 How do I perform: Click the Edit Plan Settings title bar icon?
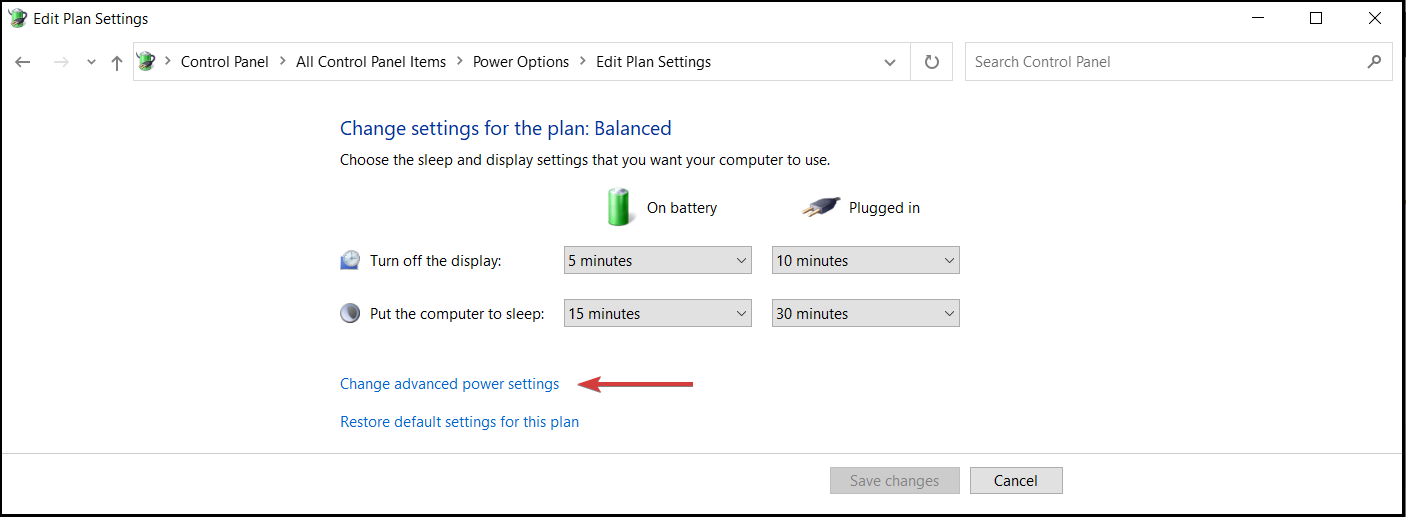coord(17,18)
